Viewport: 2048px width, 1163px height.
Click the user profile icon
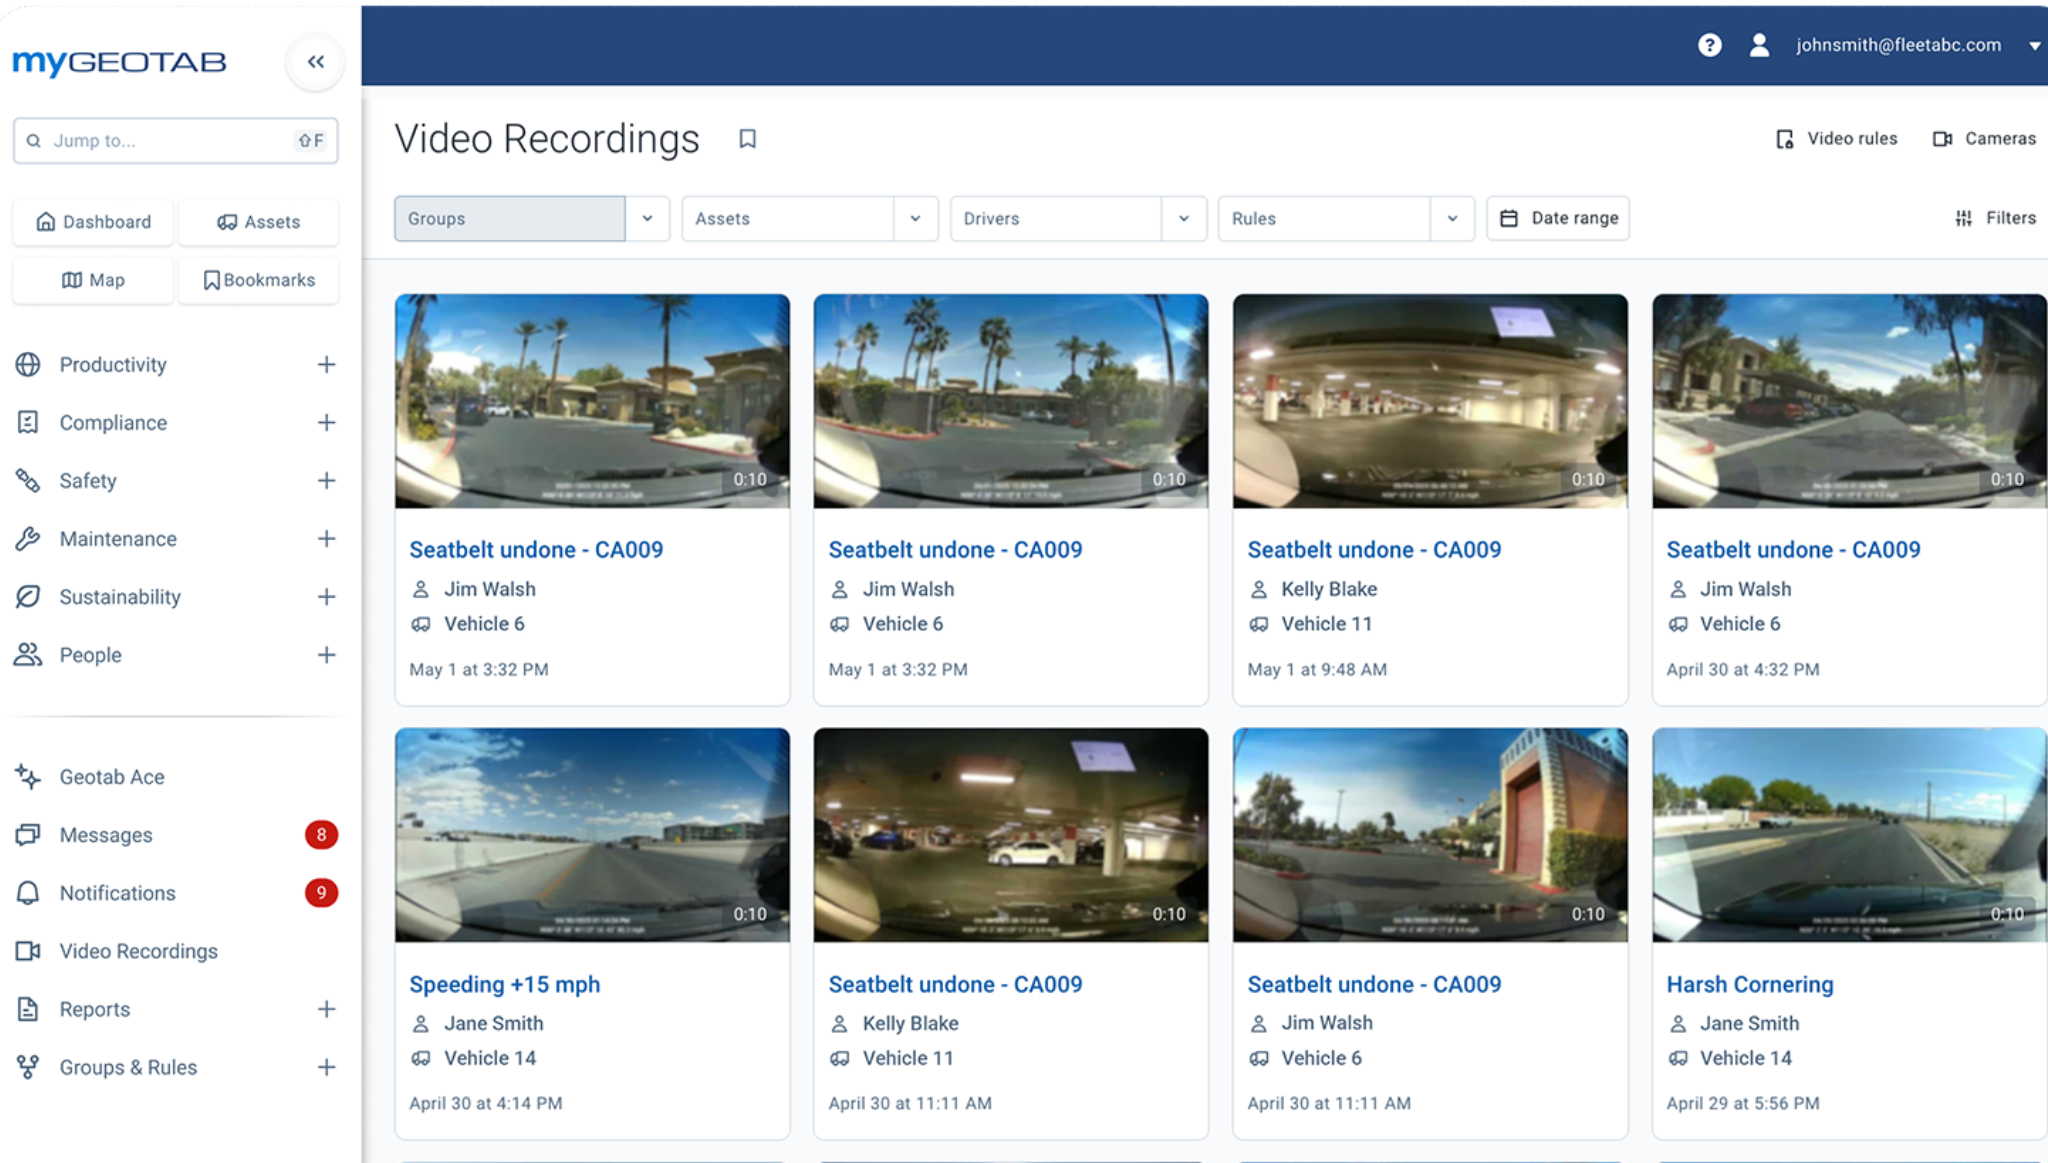click(x=1759, y=45)
